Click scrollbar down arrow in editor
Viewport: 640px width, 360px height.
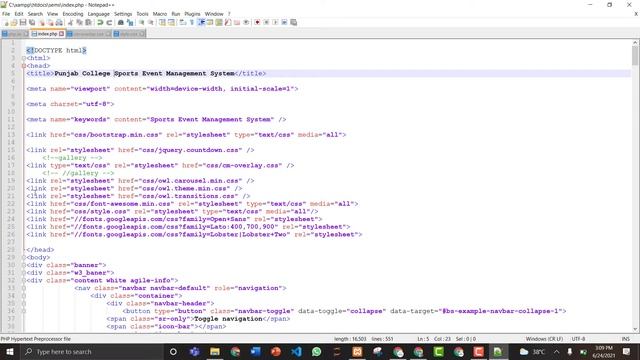point(635,329)
